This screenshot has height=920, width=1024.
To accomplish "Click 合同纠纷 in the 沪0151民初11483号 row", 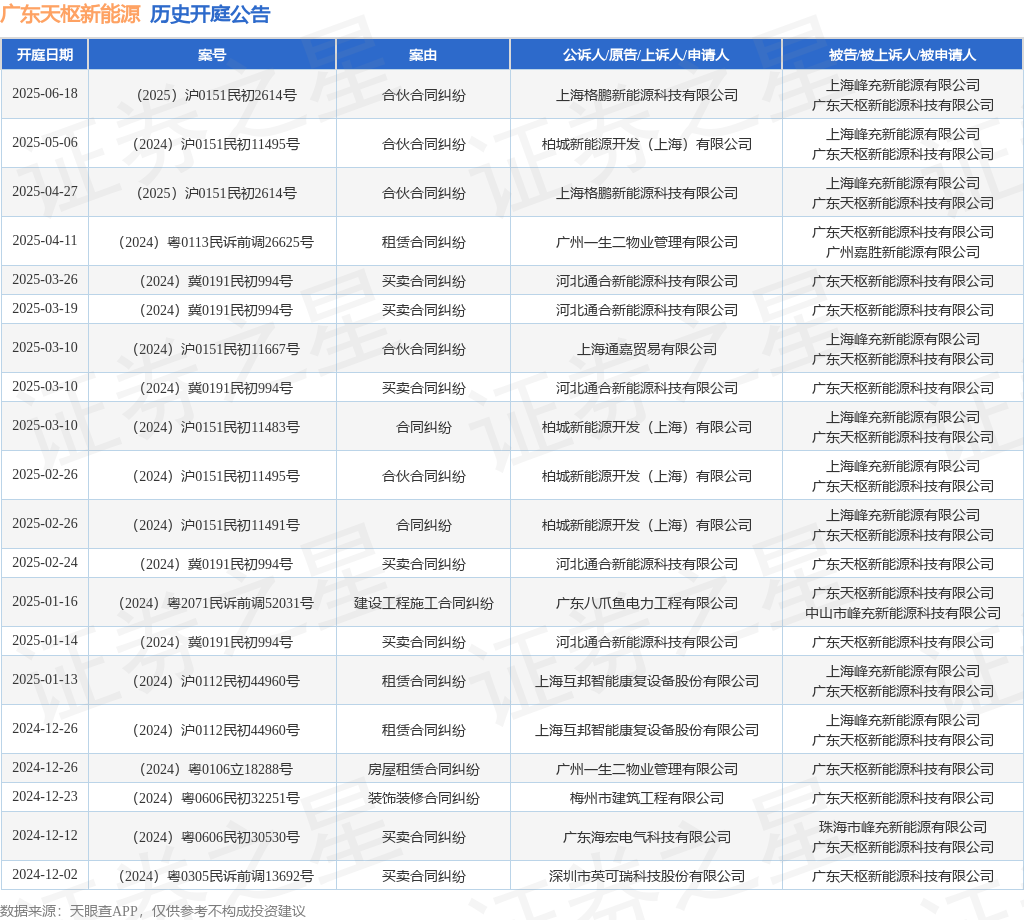I will pyautogui.click(x=423, y=427).
